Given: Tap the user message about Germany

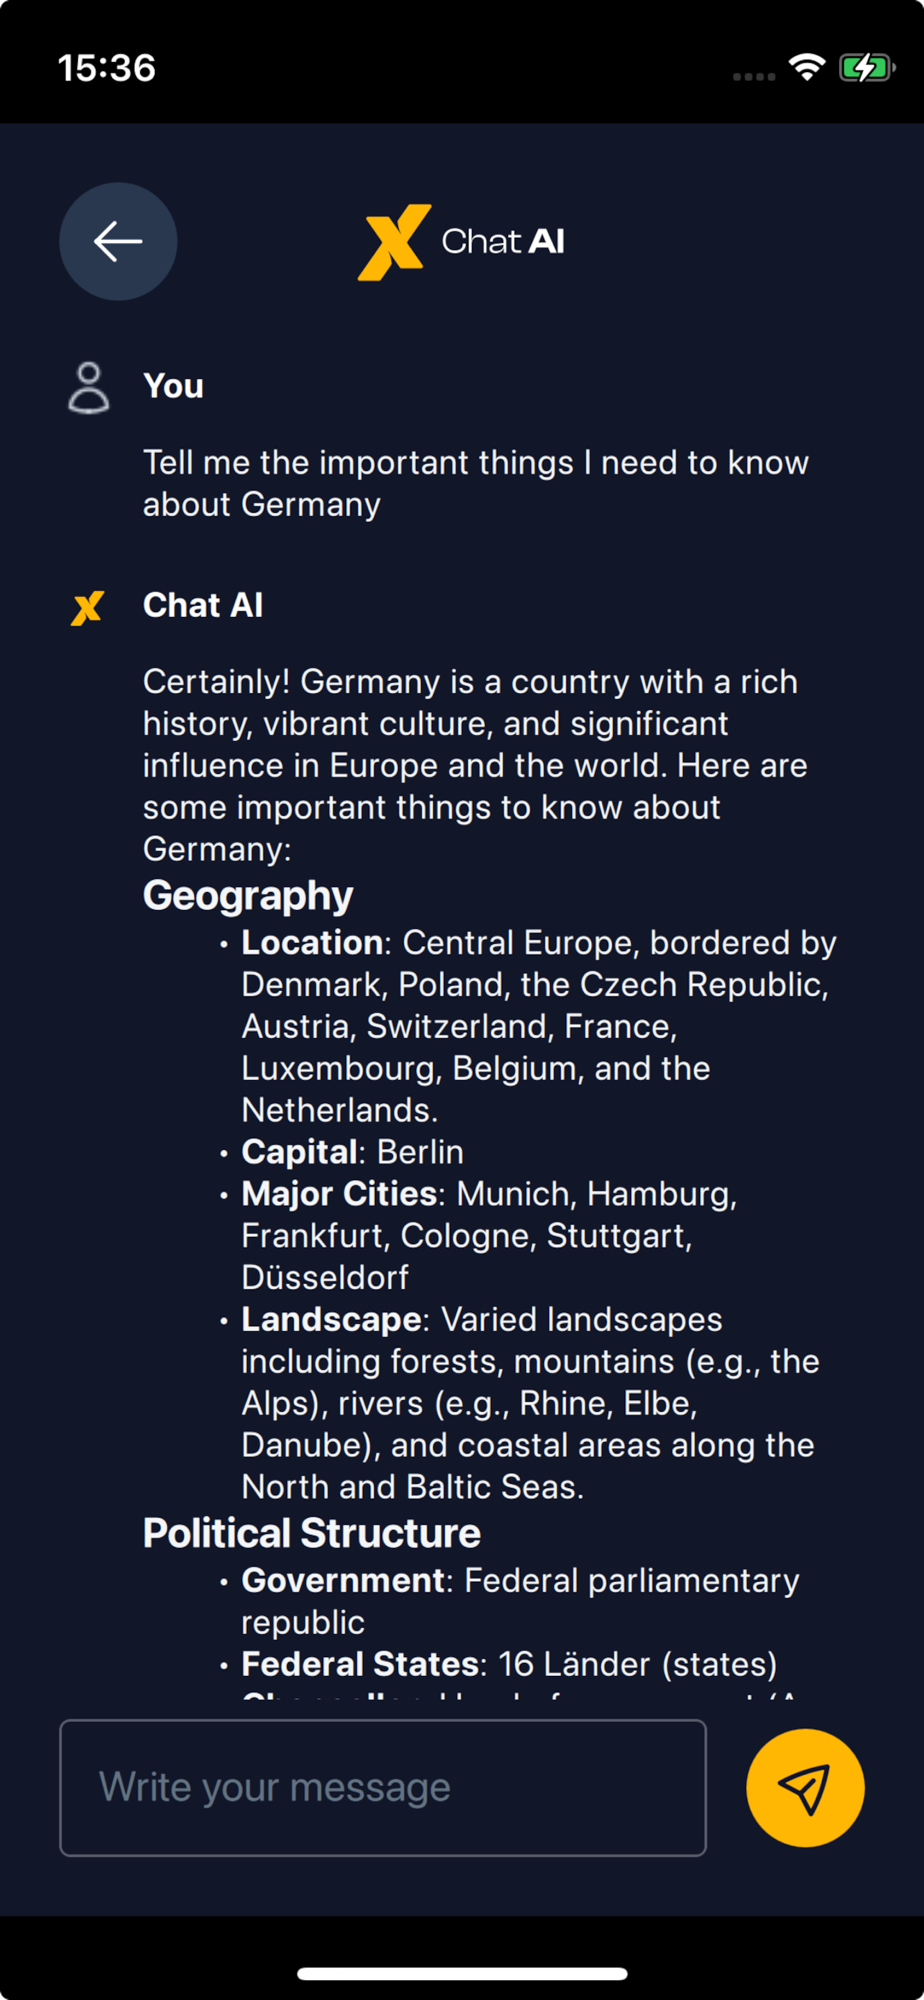Looking at the screenshot, I should tap(475, 483).
